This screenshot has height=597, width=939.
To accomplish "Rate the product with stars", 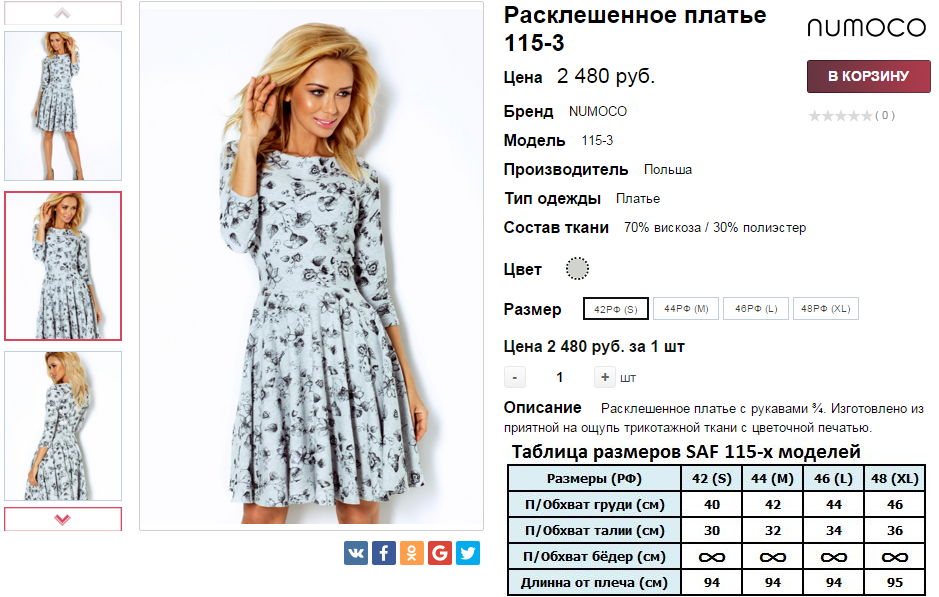I will (x=841, y=116).
